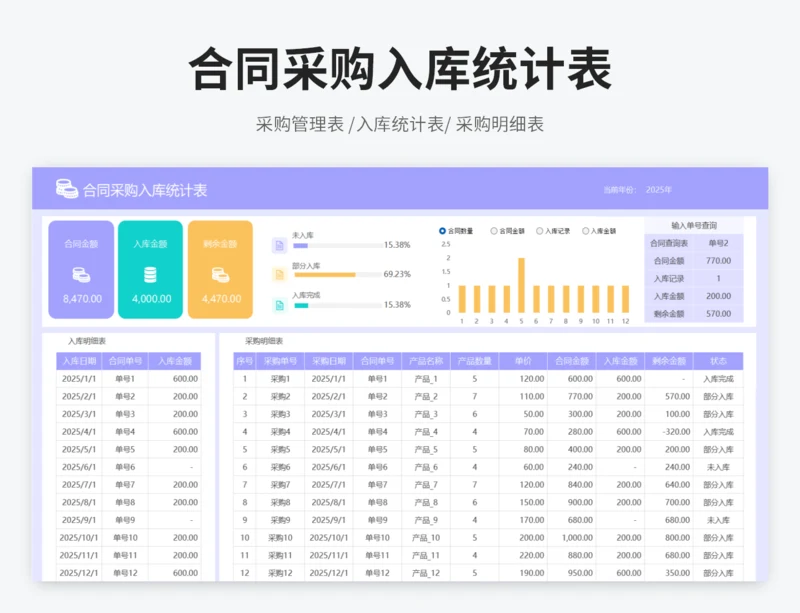Select the 合同数量 radio button

click(442, 231)
